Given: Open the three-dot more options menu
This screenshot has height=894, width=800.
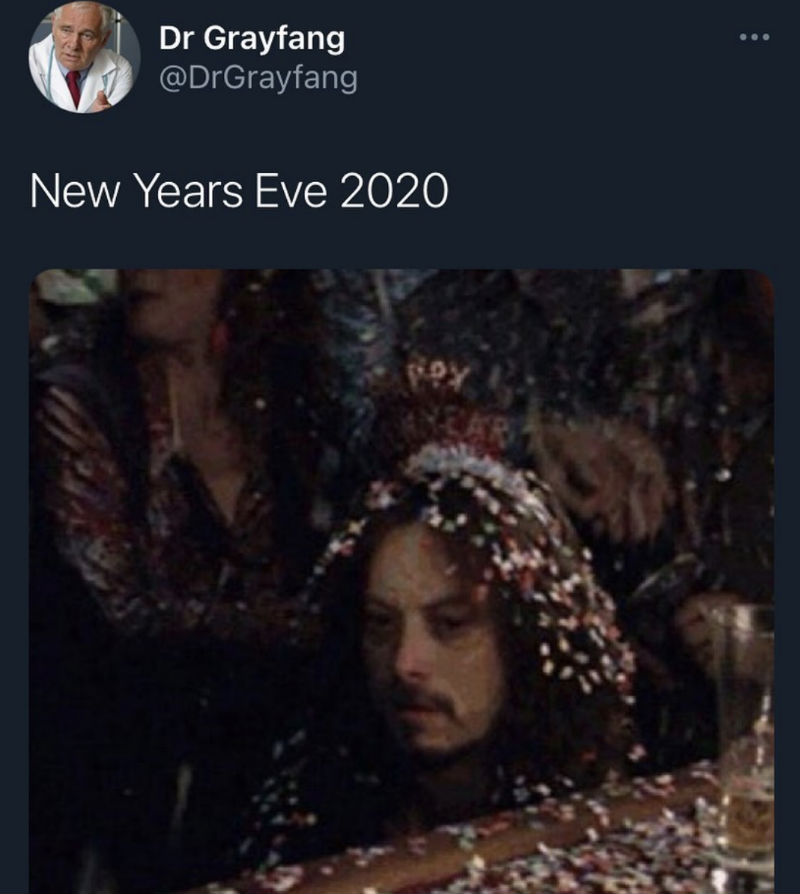Looking at the screenshot, I should click(x=754, y=37).
